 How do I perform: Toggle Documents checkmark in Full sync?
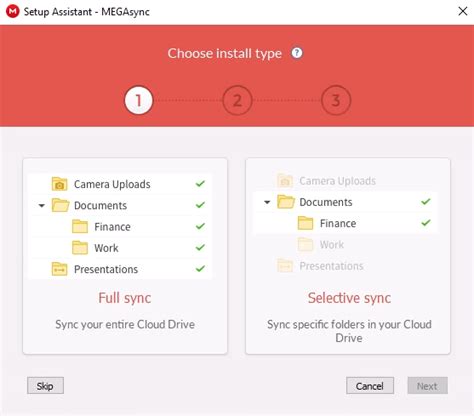(x=200, y=205)
